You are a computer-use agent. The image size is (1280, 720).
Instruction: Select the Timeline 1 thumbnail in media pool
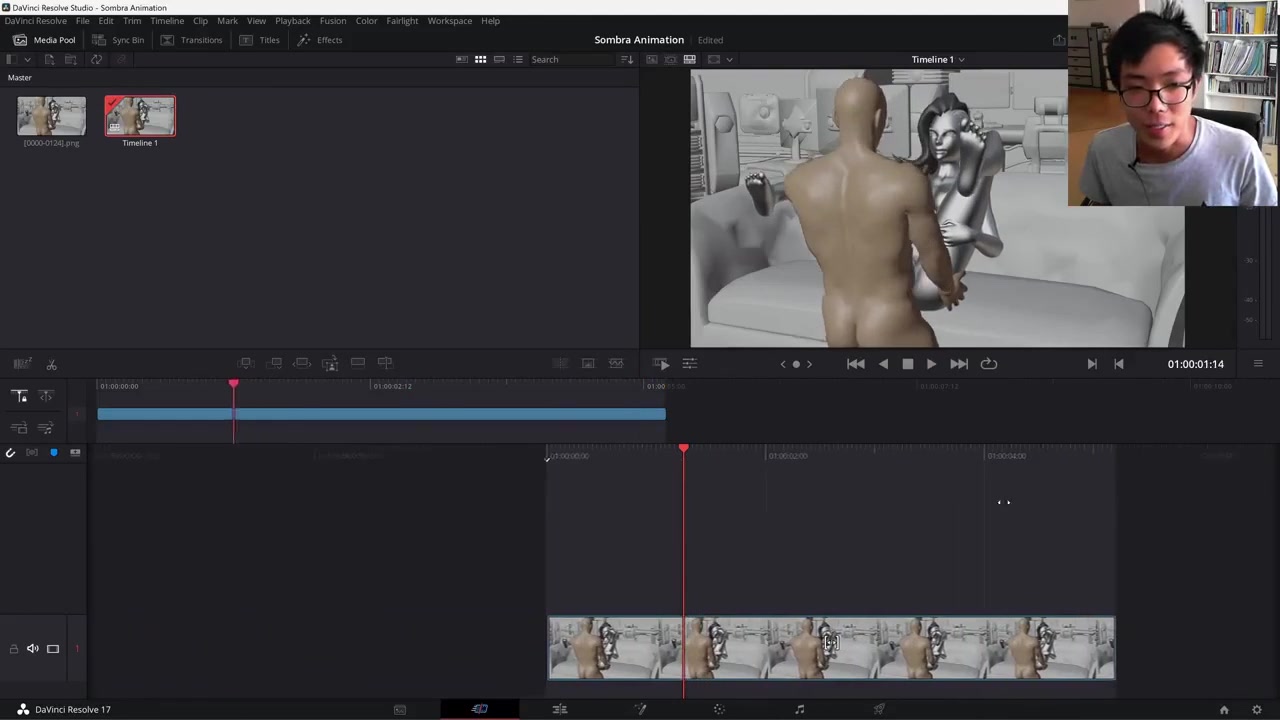[140, 117]
